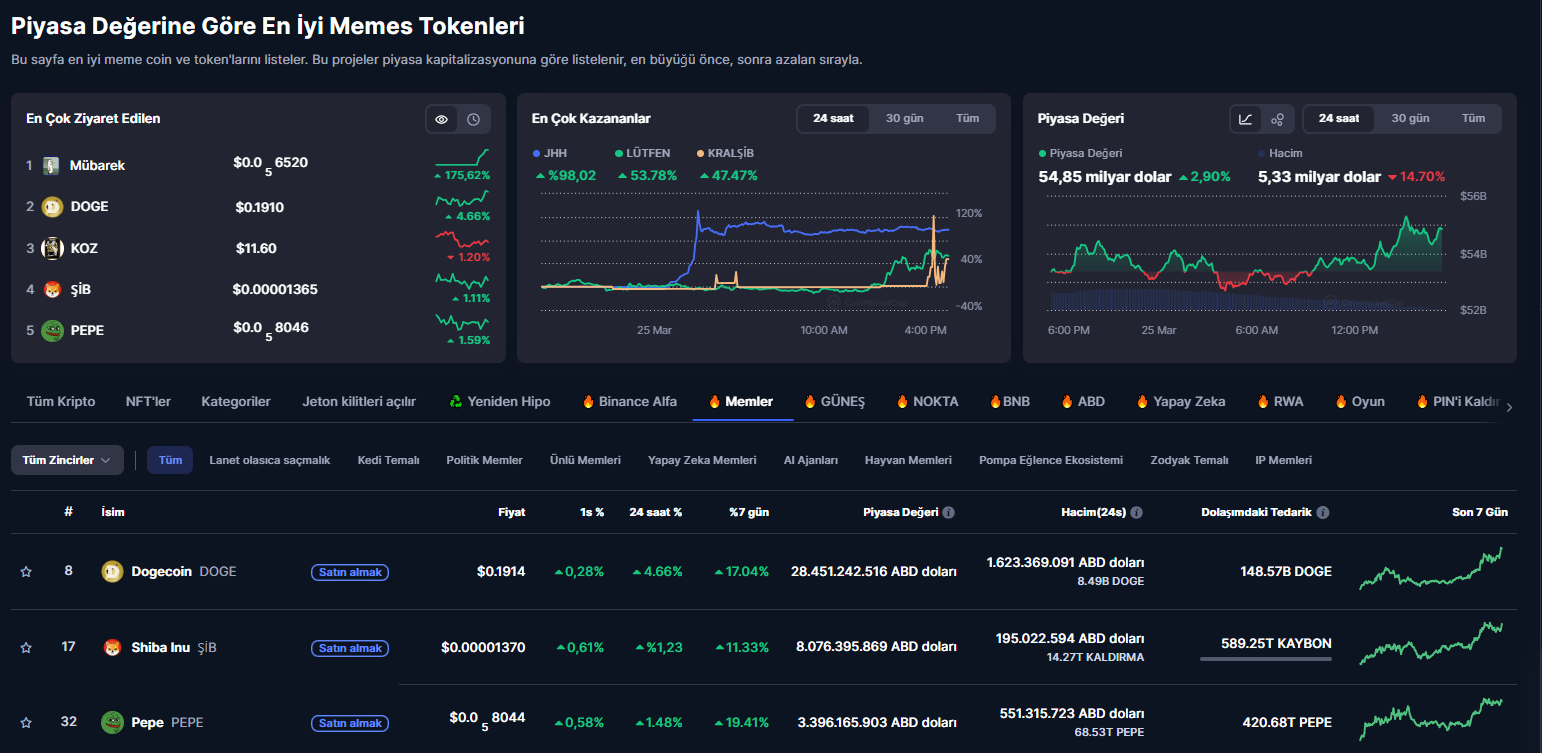Screen dimensions: 1542x753
Task: Click the Piyasa Değeri legend label in chart
Action: (x=1080, y=153)
